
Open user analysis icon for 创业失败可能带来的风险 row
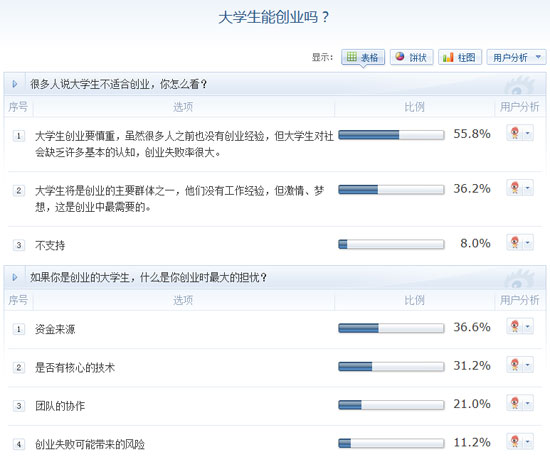(520, 442)
